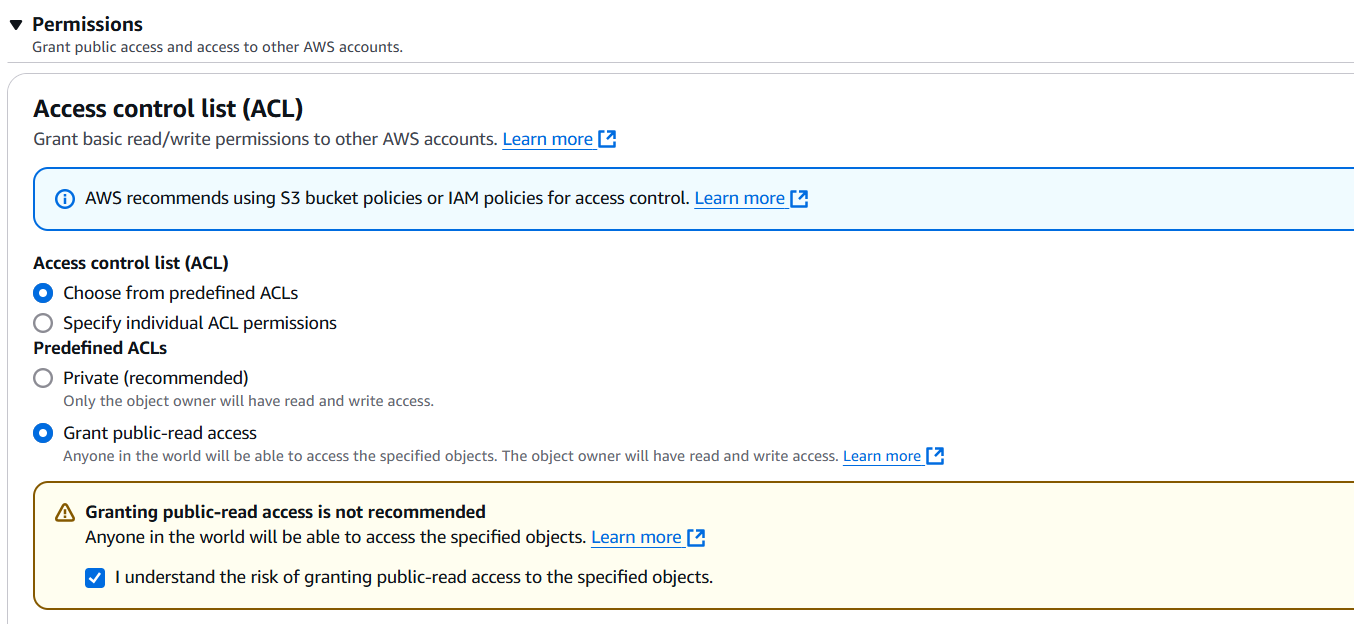The width and height of the screenshot is (1354, 624).
Task: Toggle I understand the risk checkbox
Action: pyautogui.click(x=95, y=578)
